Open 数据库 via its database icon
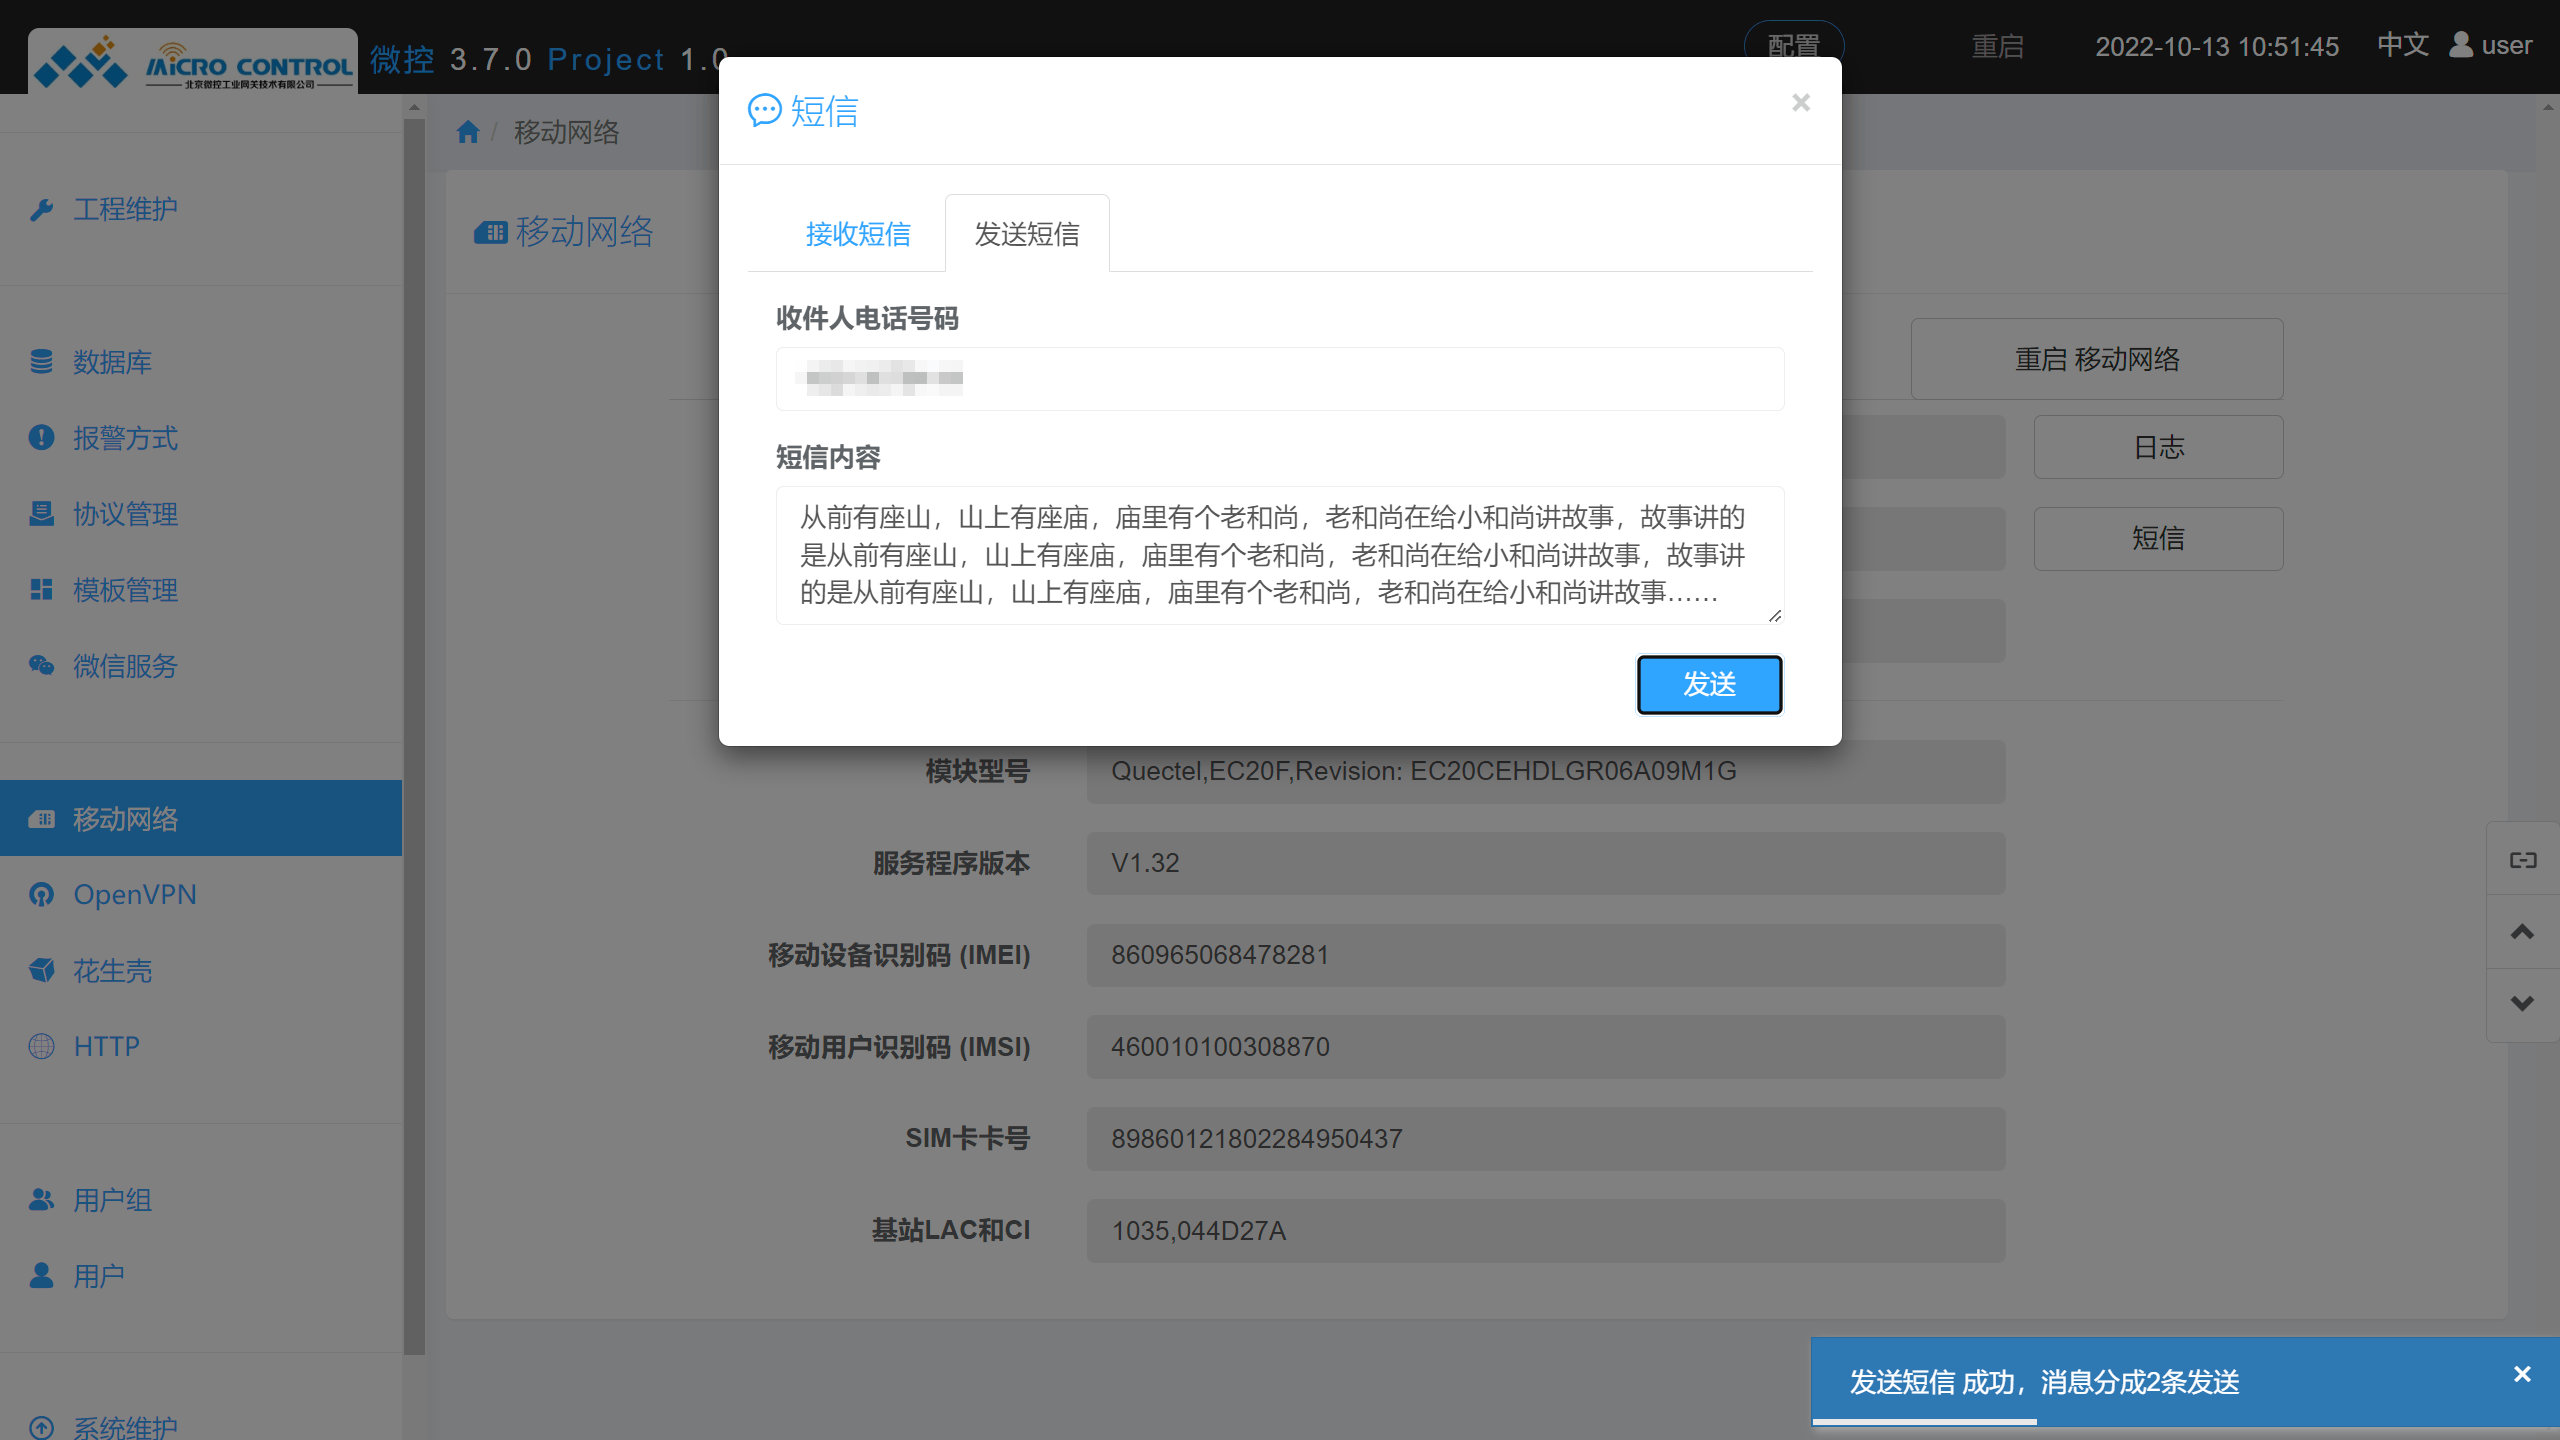 click(42, 362)
